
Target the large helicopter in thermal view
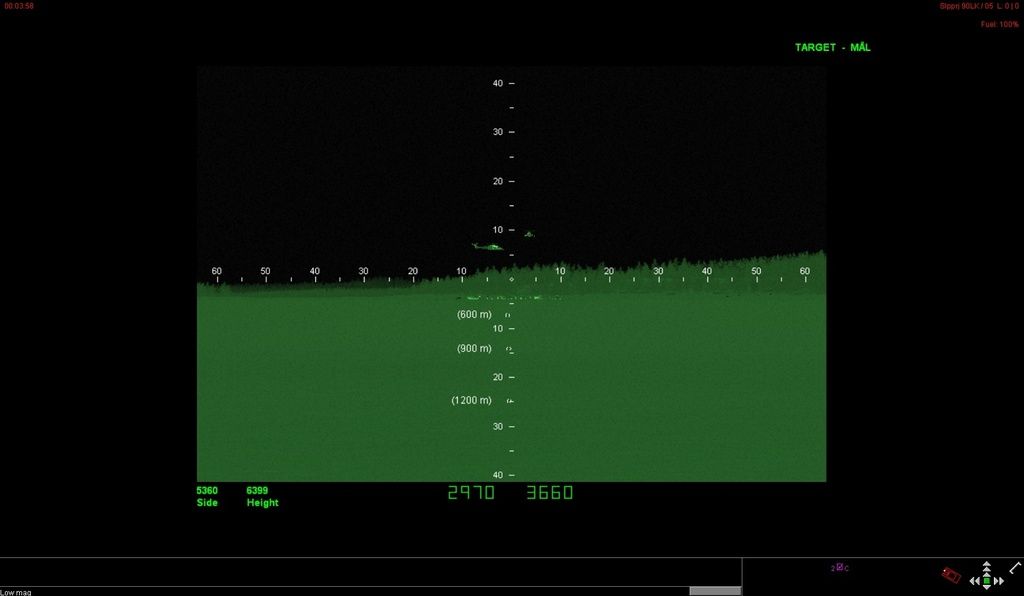click(488, 246)
